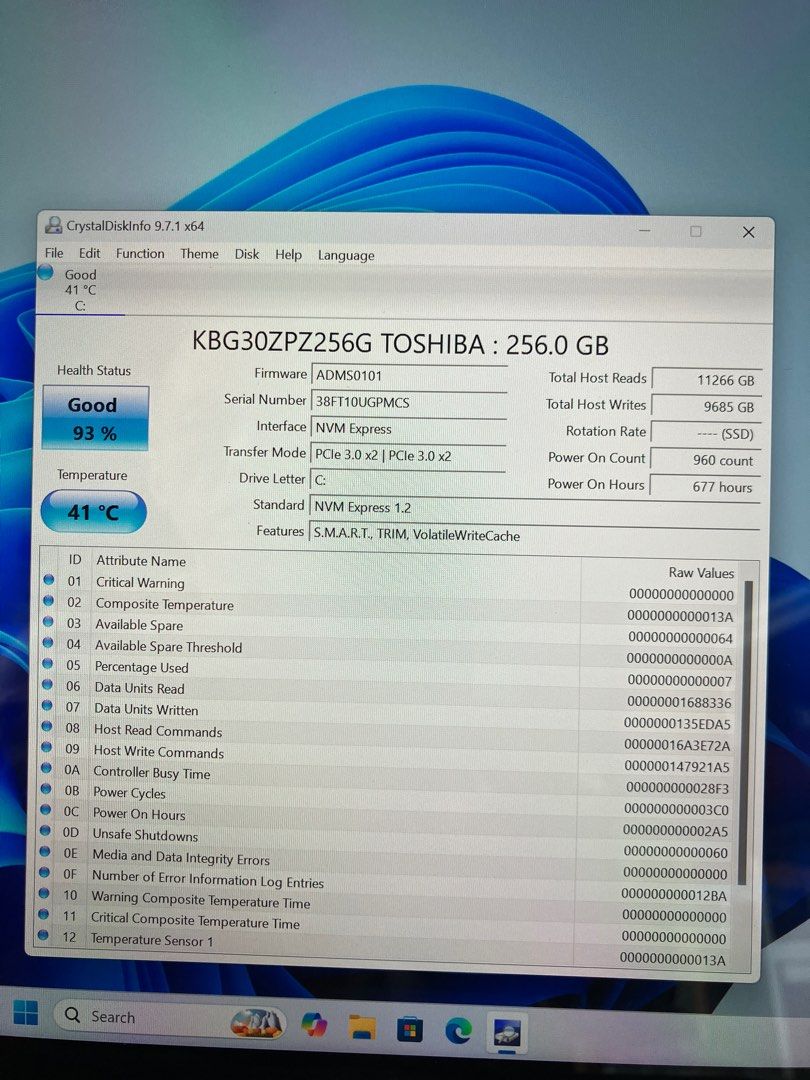Open the Theme menu
810x1080 pixels.
199,254
